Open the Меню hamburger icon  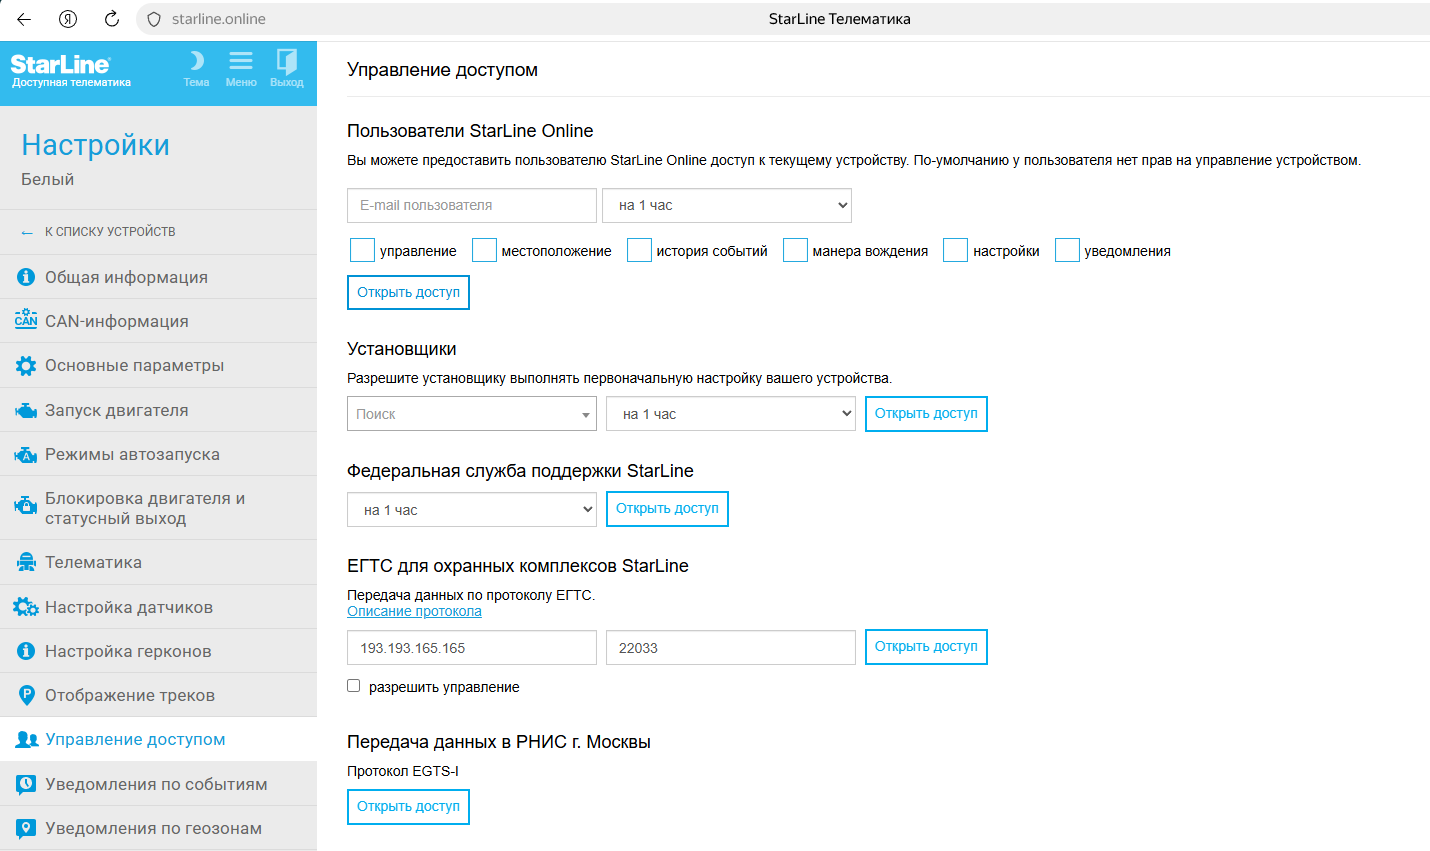241,62
